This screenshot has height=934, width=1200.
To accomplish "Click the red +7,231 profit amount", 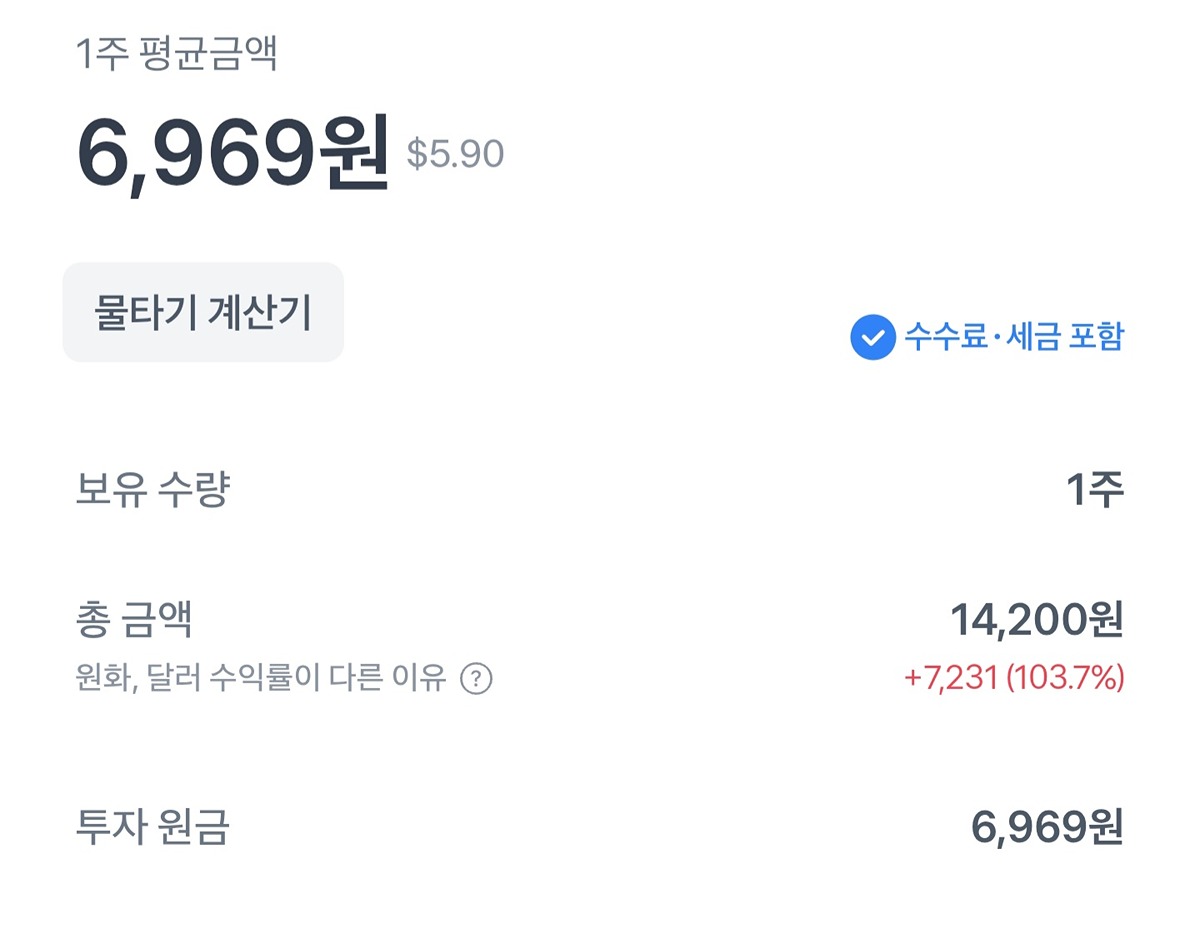I will pos(950,678).
